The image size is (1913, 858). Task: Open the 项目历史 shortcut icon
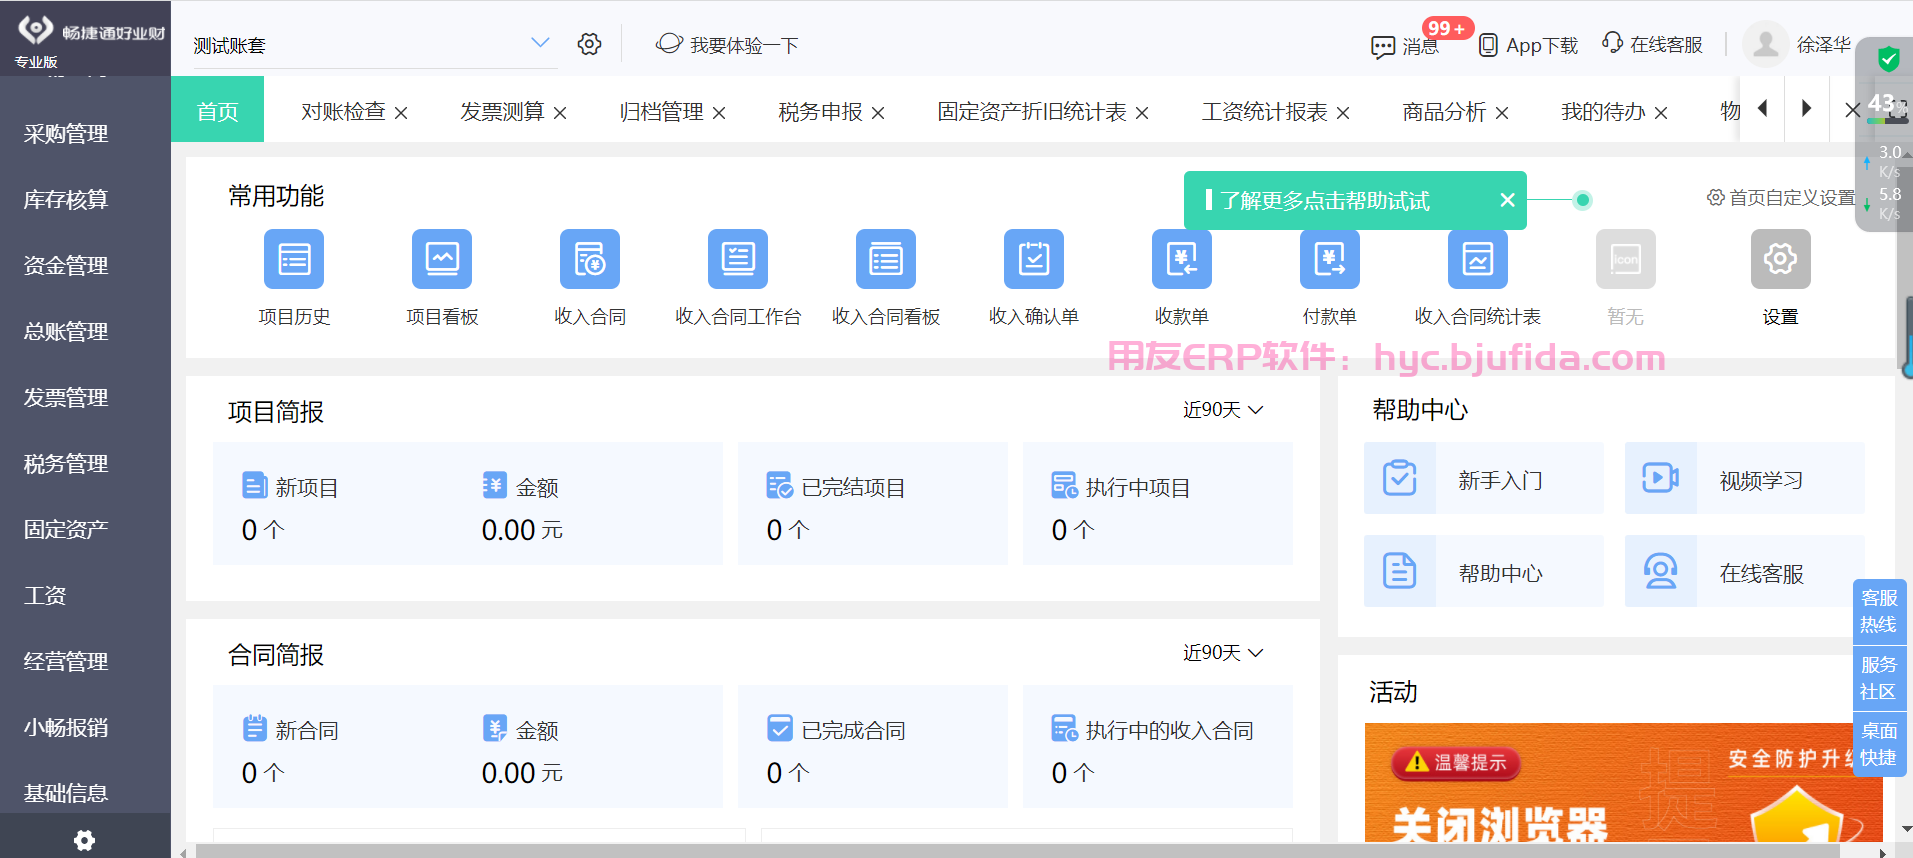(294, 259)
